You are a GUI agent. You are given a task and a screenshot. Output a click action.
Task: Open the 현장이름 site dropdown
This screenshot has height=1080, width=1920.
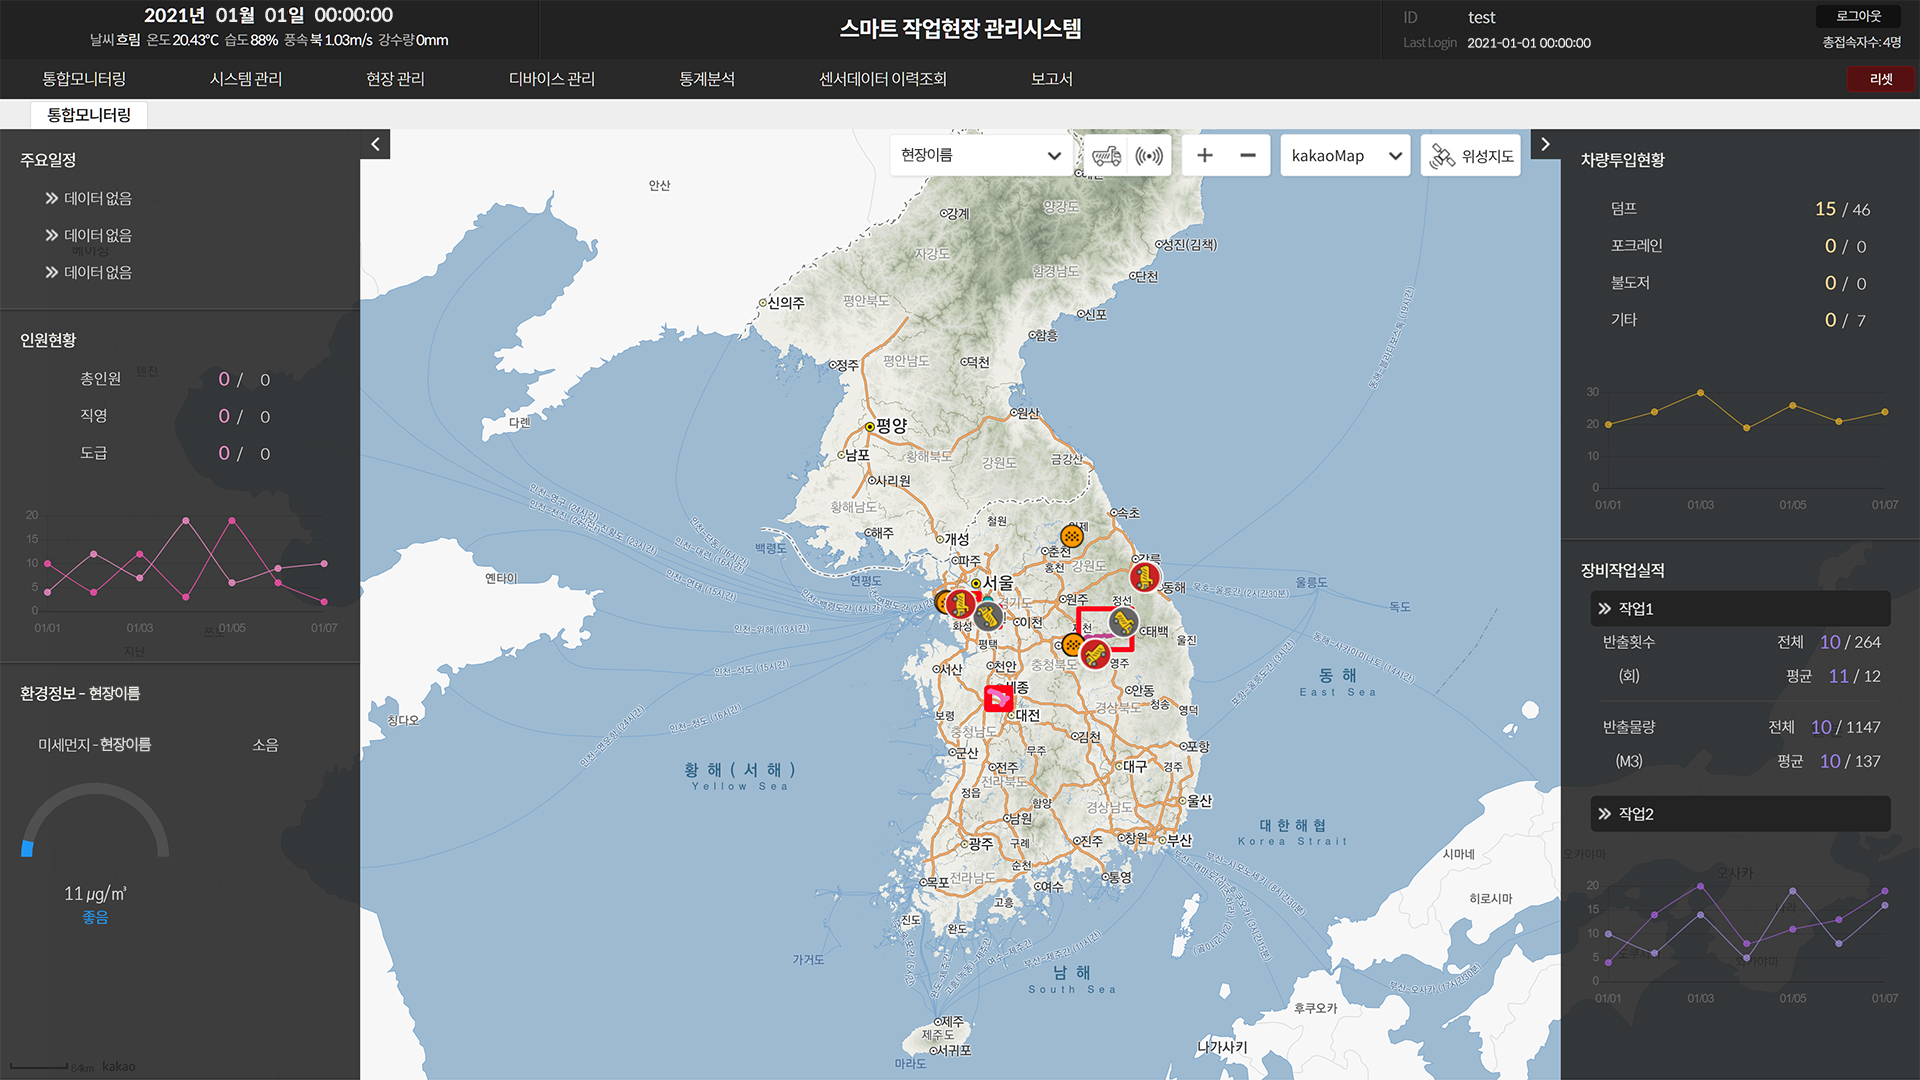[980, 156]
